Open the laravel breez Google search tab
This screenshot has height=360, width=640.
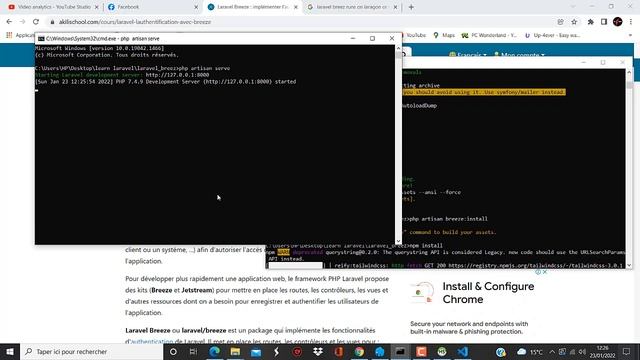(351, 7)
